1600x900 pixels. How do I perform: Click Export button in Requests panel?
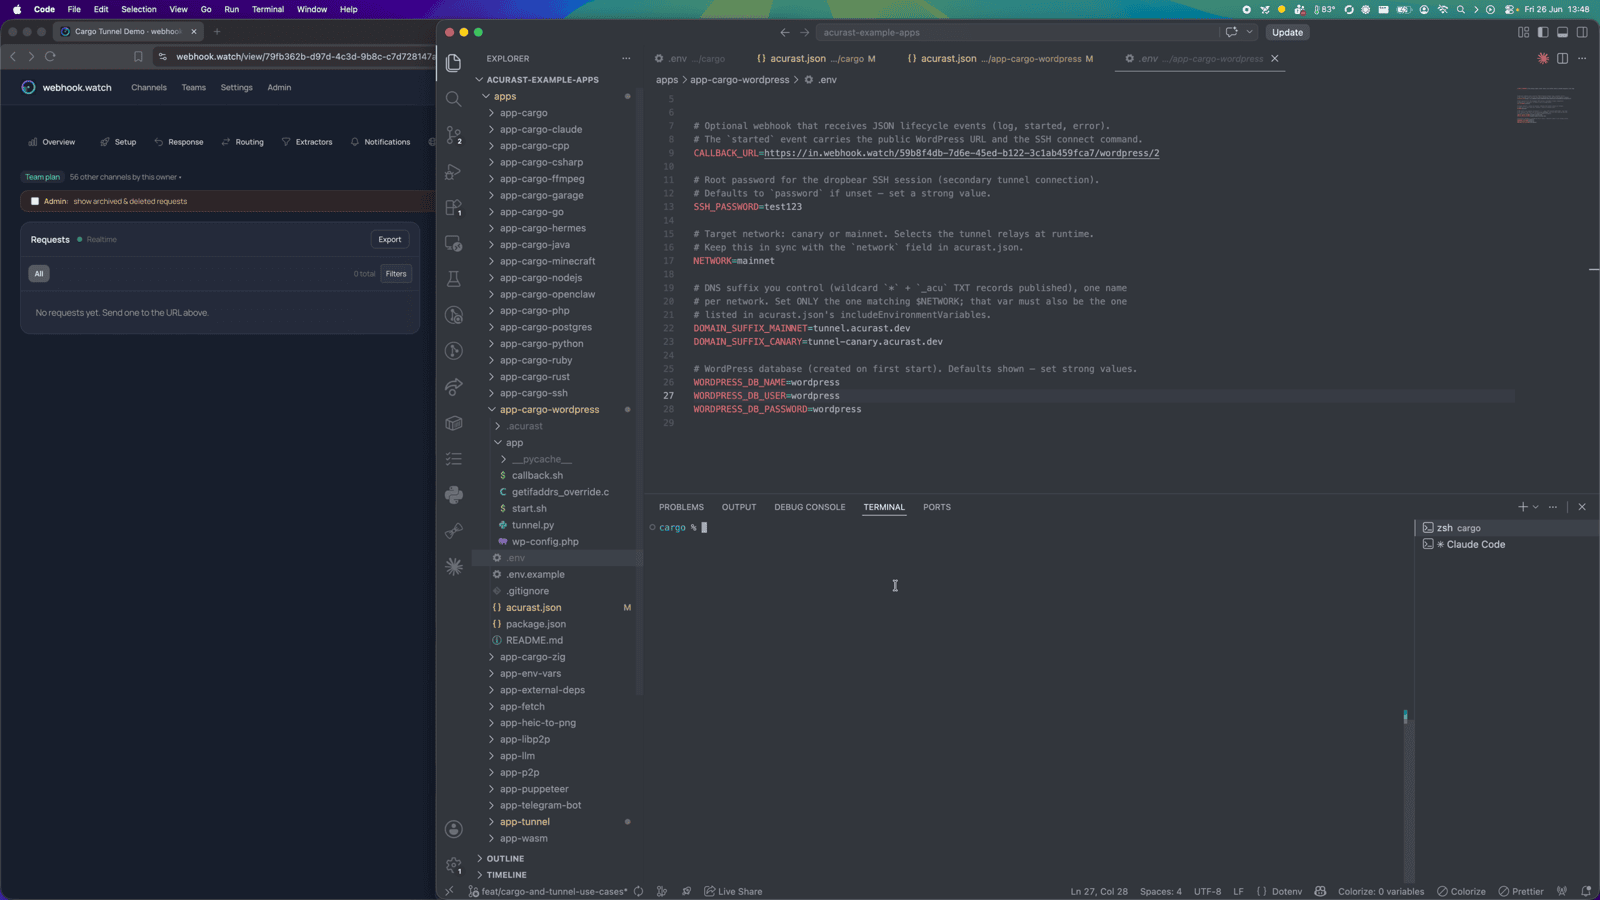390,240
